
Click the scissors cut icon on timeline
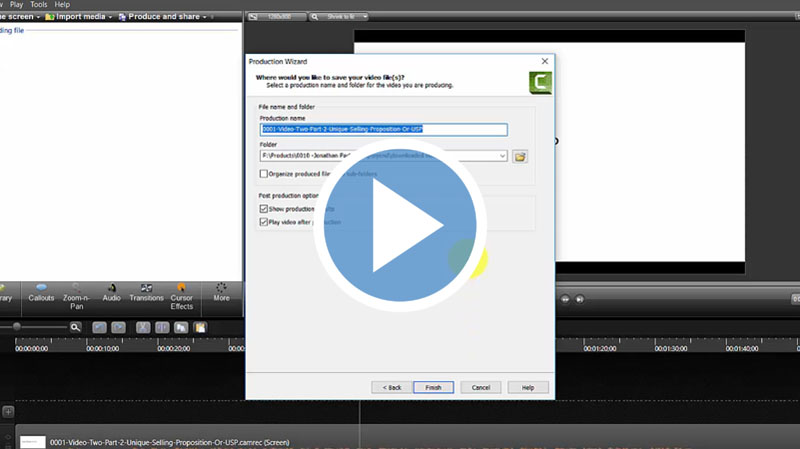point(143,327)
